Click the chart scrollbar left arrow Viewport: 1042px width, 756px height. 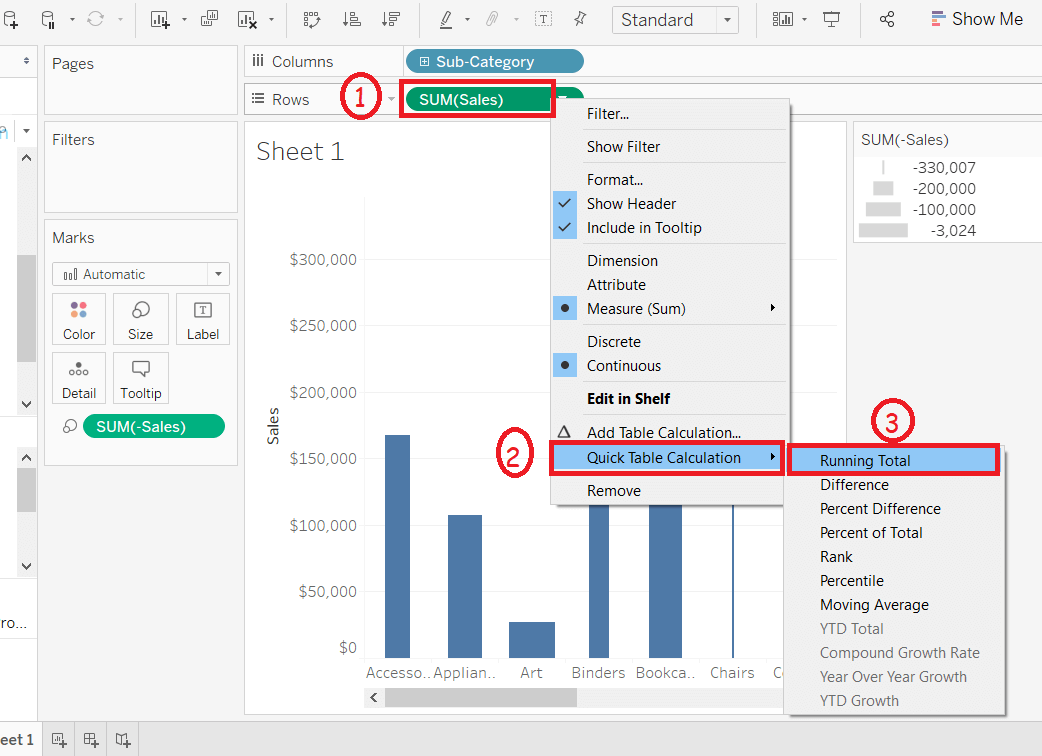pos(374,698)
